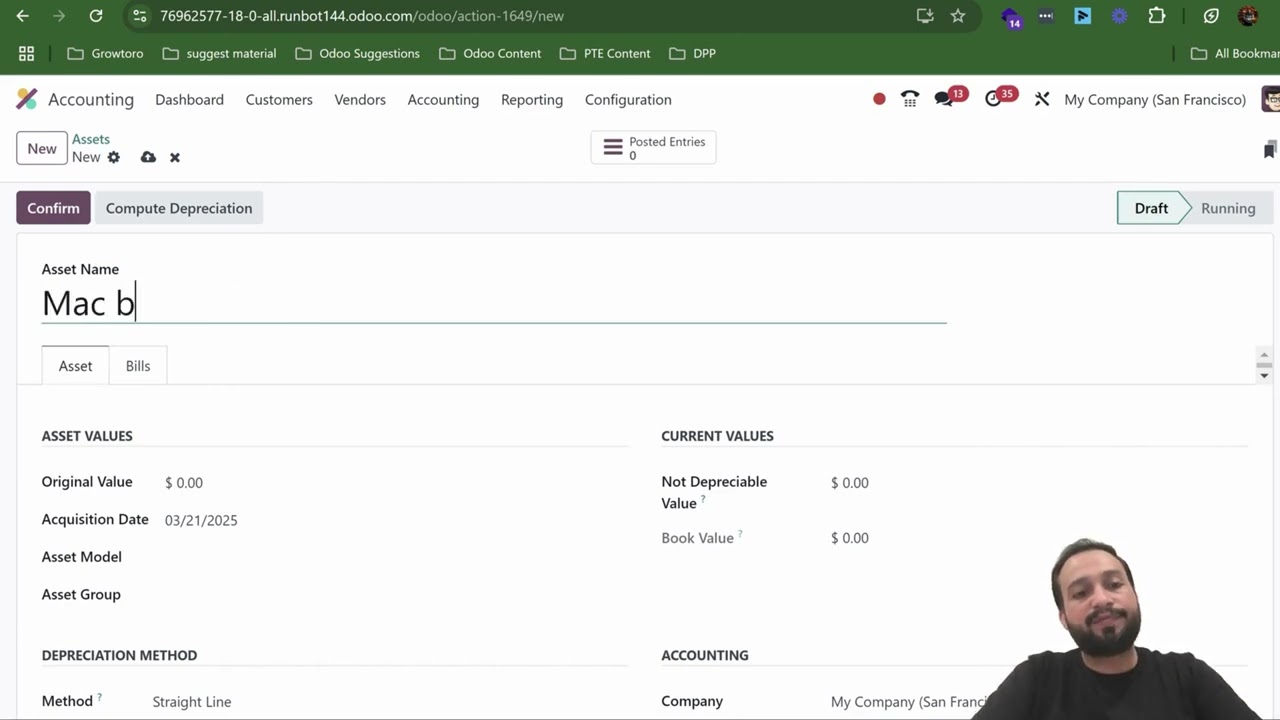Screen dimensions: 1280x720
Task: Open the Configuration menu
Action: point(628,100)
